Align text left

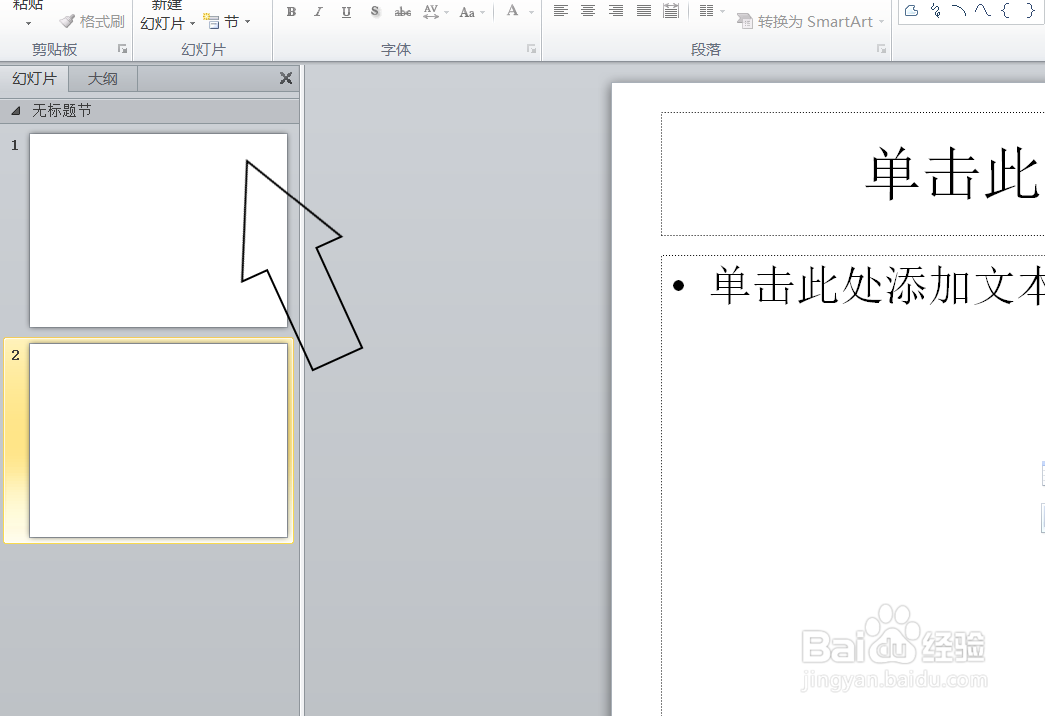(560, 11)
